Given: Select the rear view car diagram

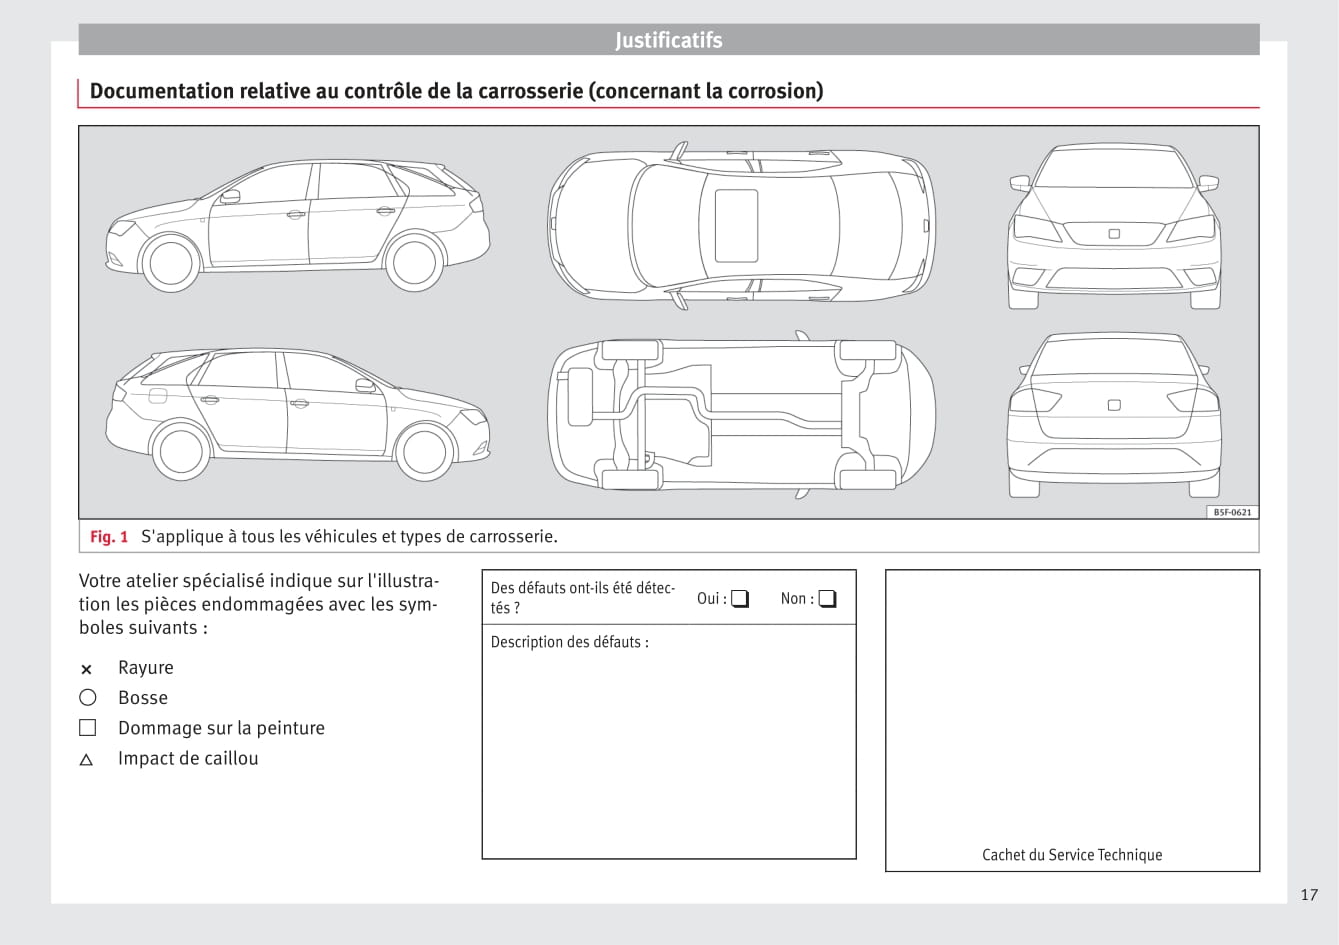Looking at the screenshot, I should pos(1114,415).
